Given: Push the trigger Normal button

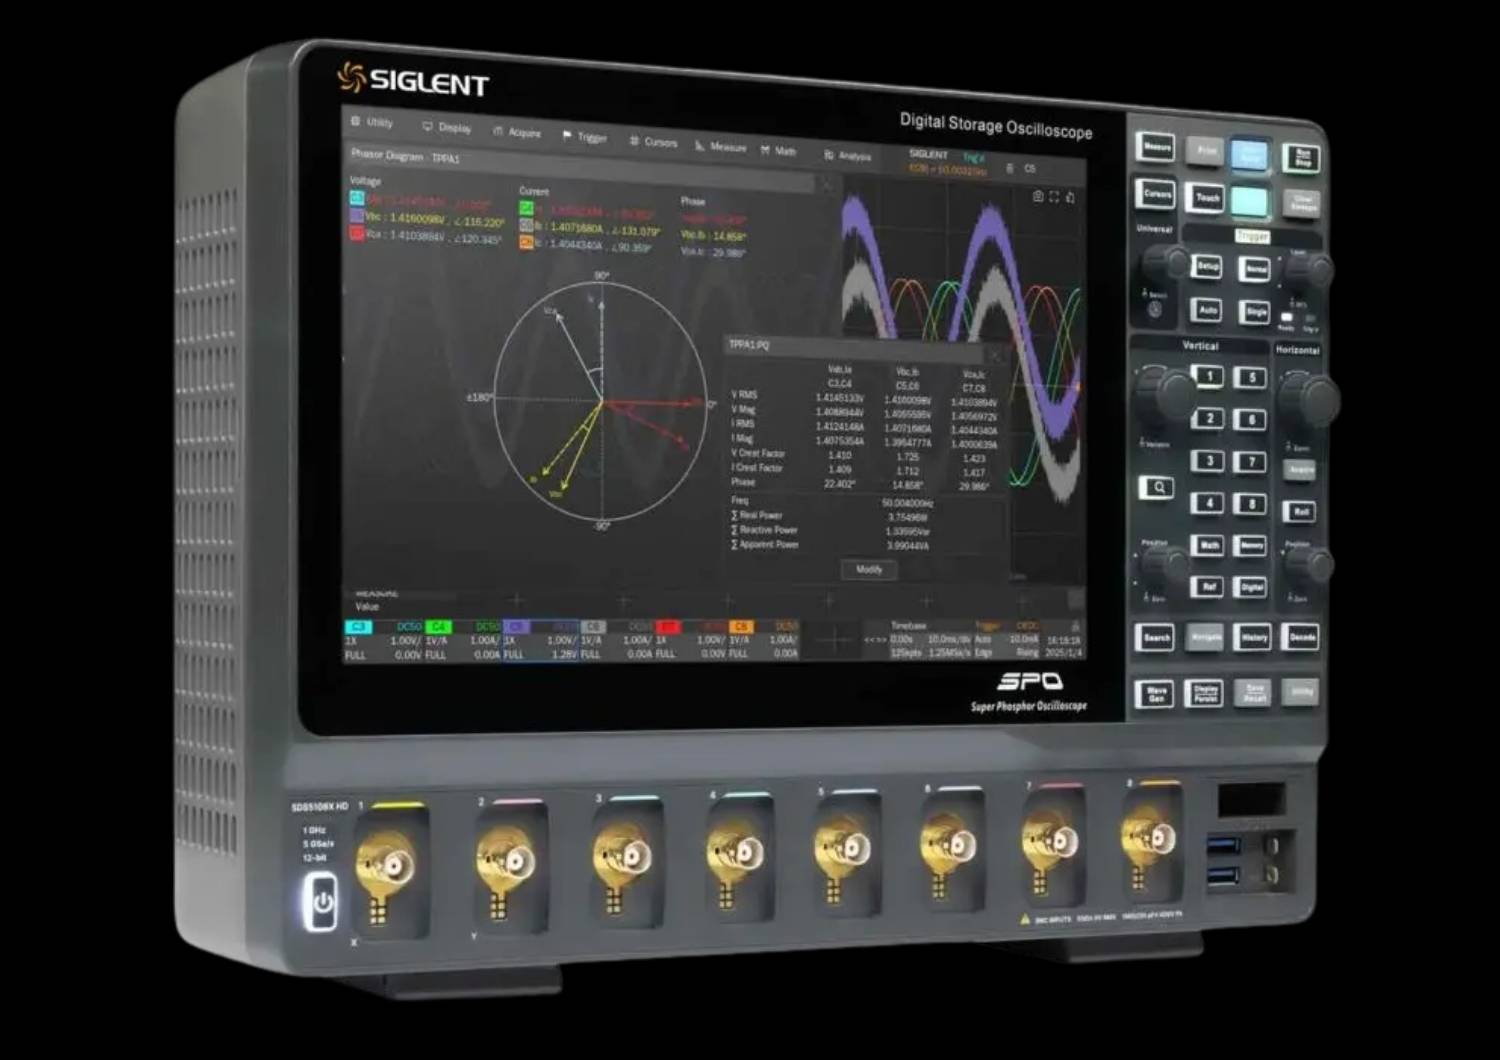Looking at the screenshot, I should pos(1255,270).
